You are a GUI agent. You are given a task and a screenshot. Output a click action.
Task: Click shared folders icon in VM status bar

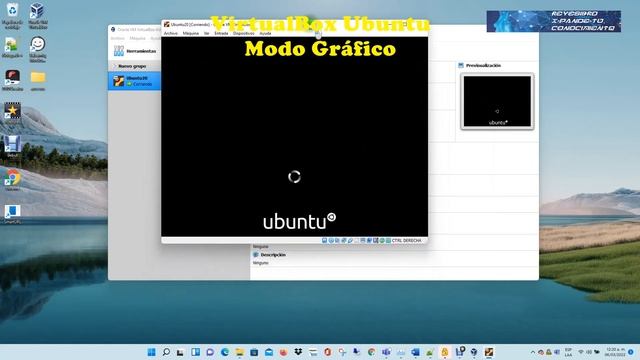click(x=356, y=240)
